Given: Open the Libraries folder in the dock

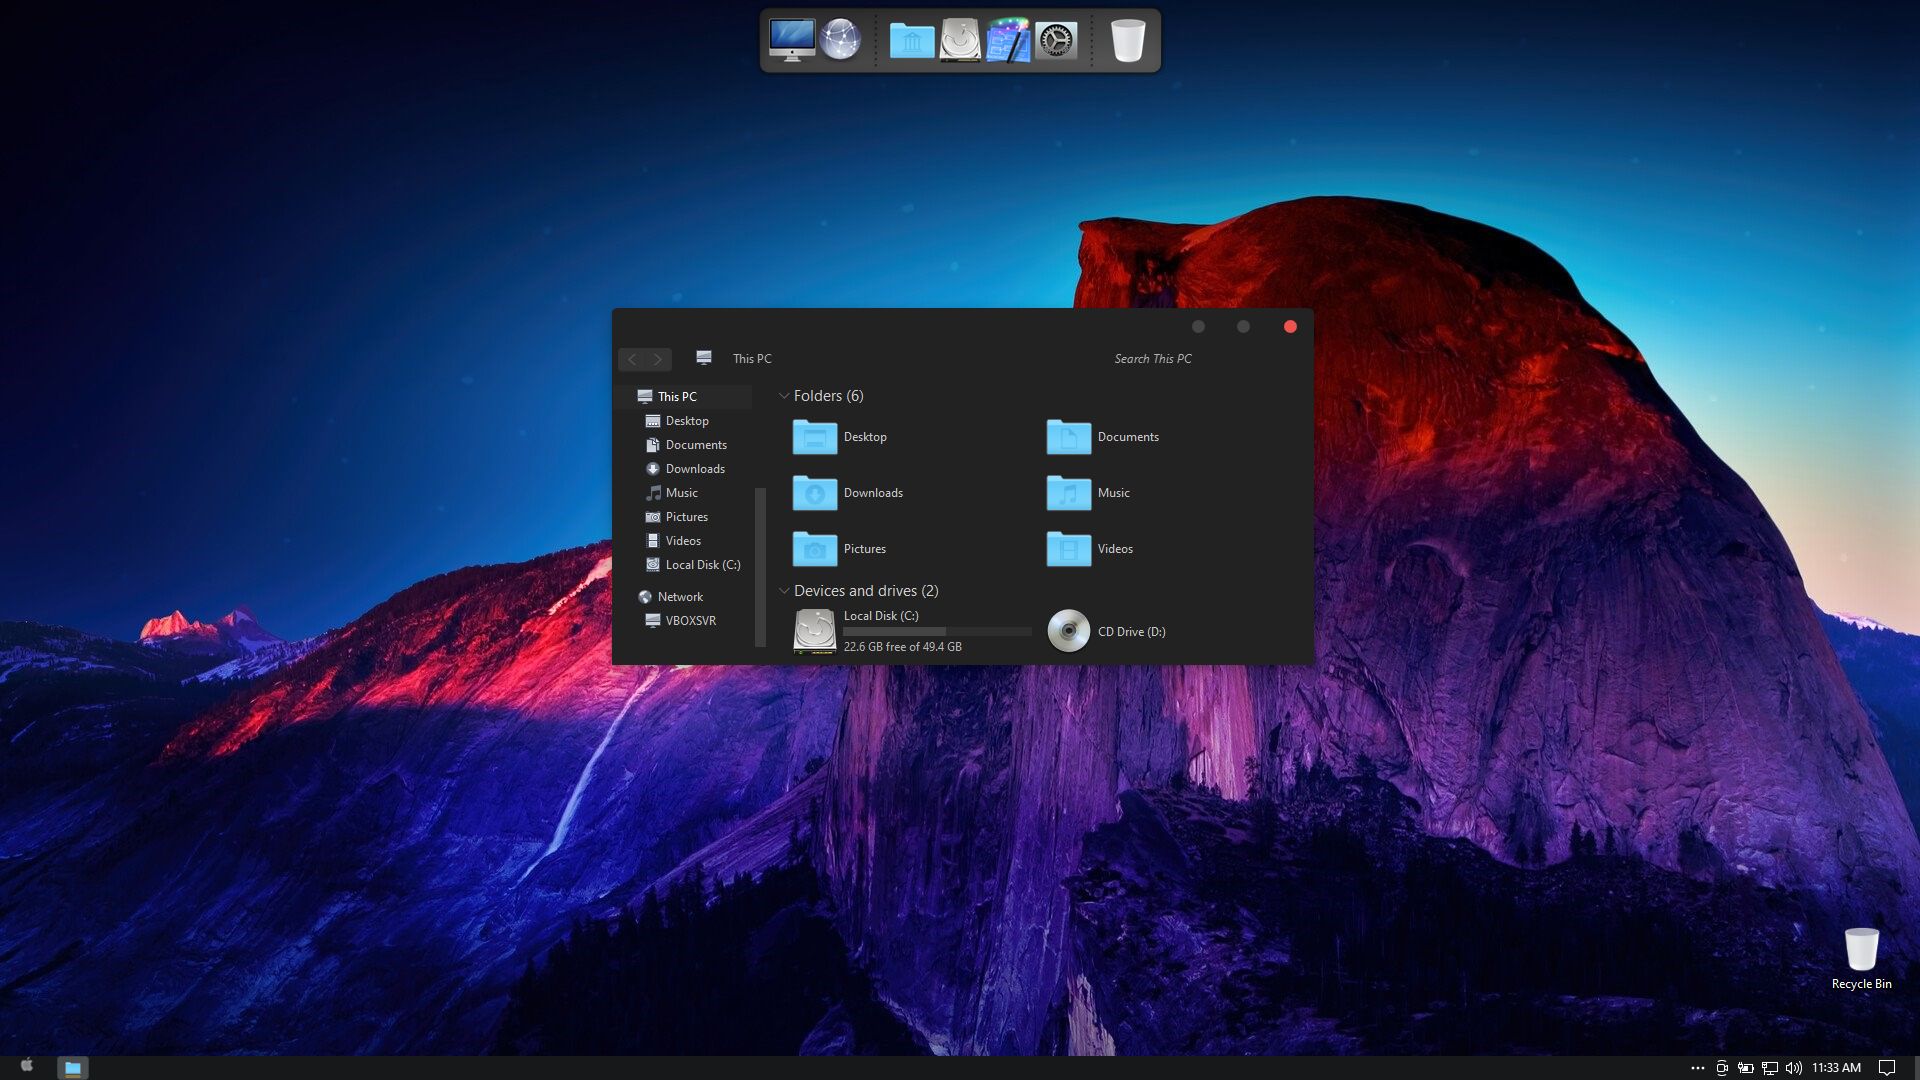Looking at the screenshot, I should tap(911, 41).
